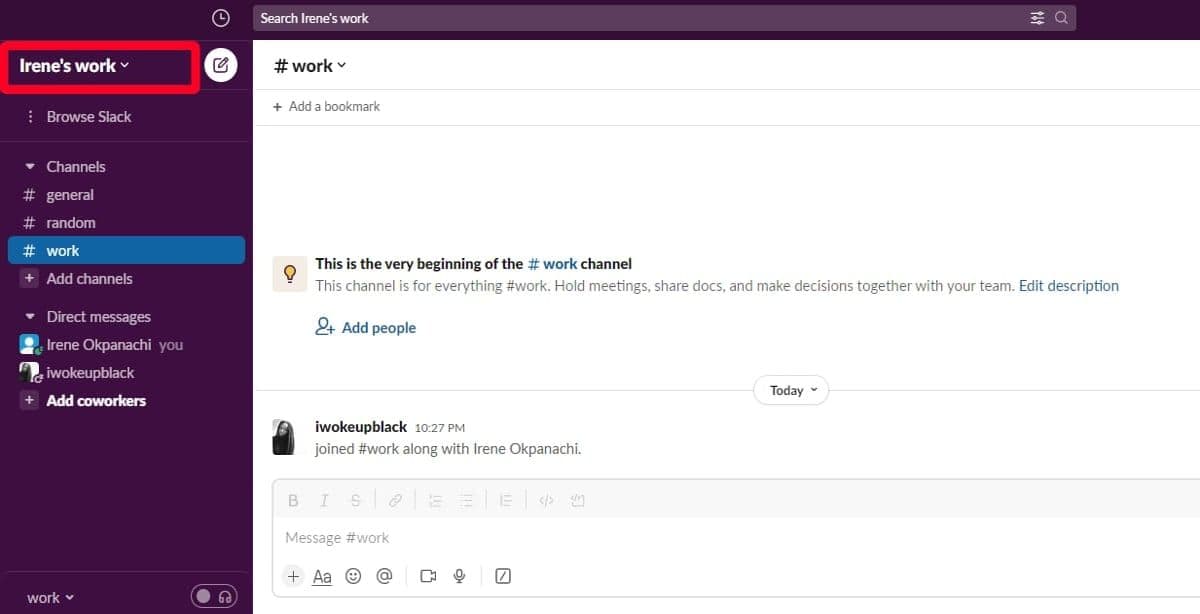Viewport: 1200px width, 614px height.
Task: Click the plus attach icon in composer
Action: [x=292, y=576]
